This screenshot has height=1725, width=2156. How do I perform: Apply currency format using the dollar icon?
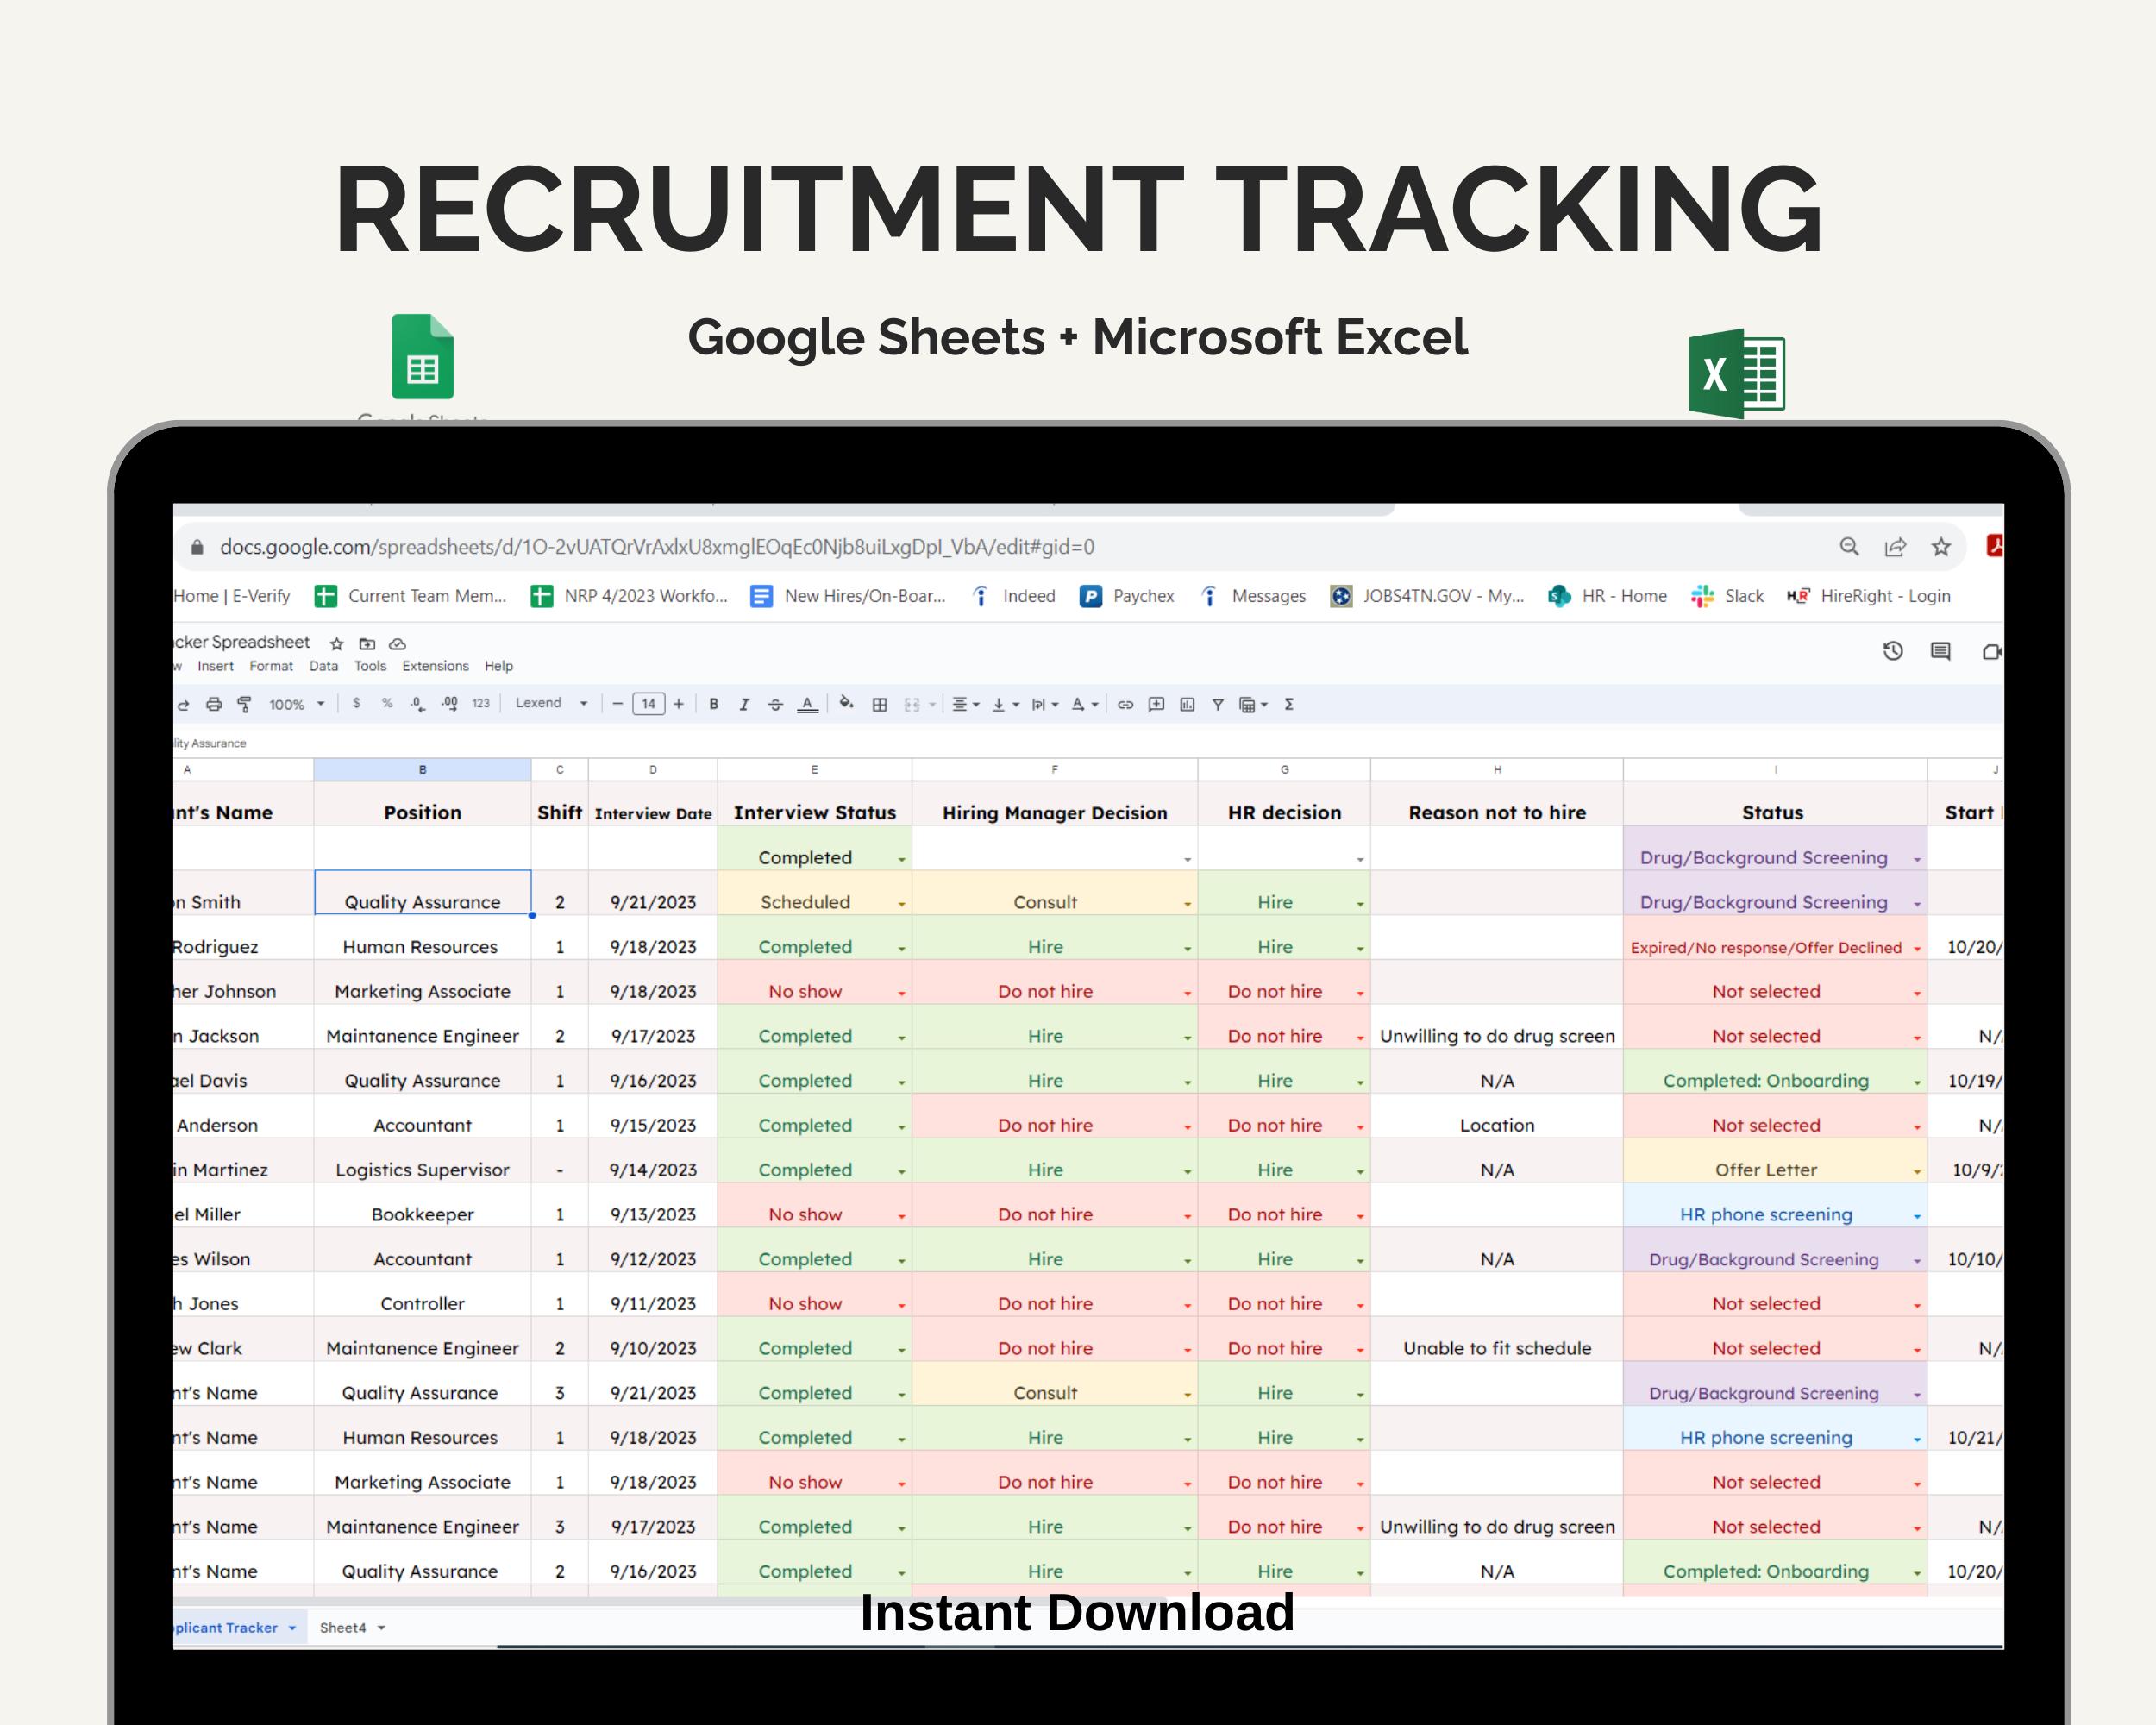coord(356,704)
